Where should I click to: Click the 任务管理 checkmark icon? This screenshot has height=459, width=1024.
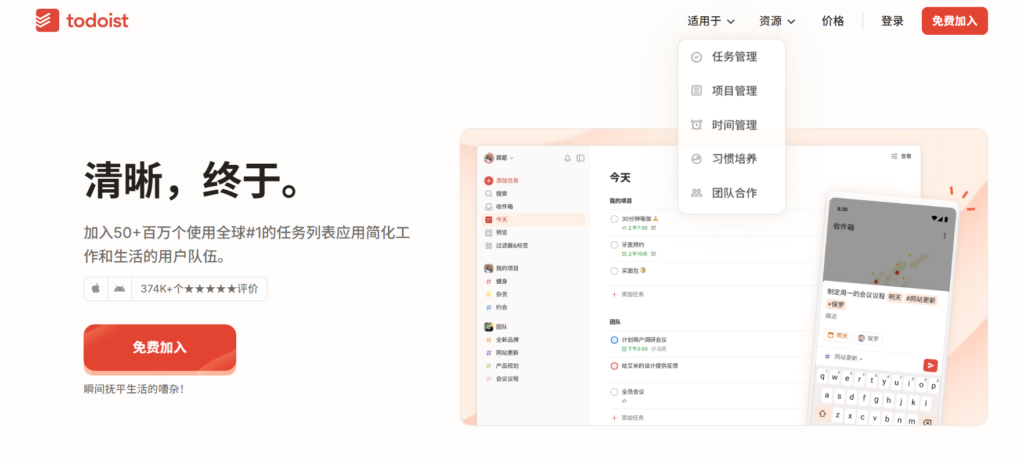tap(696, 57)
